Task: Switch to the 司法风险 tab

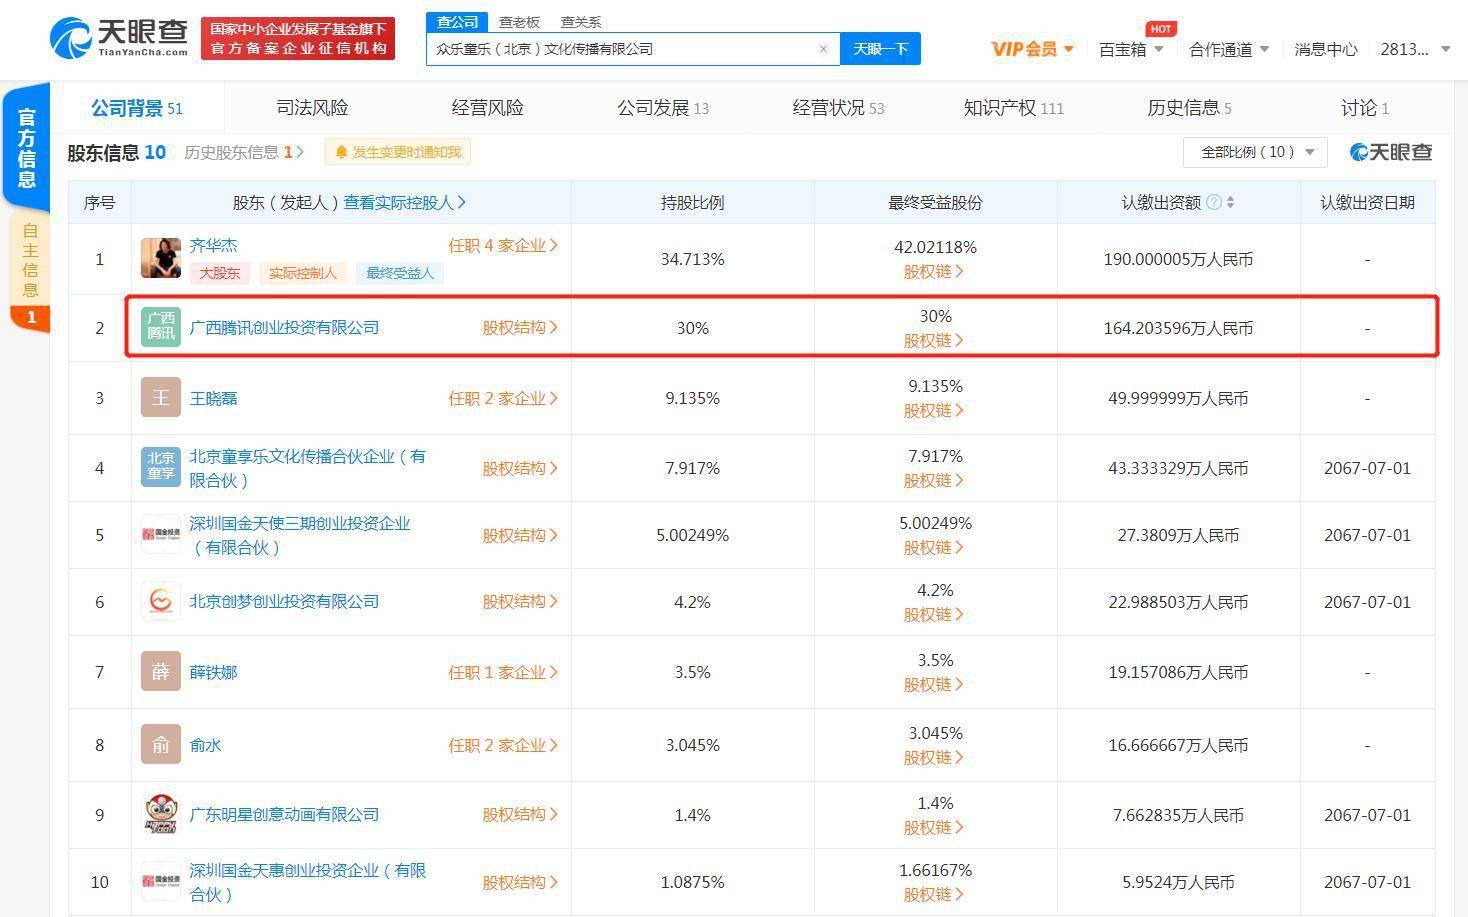Action: 312,108
